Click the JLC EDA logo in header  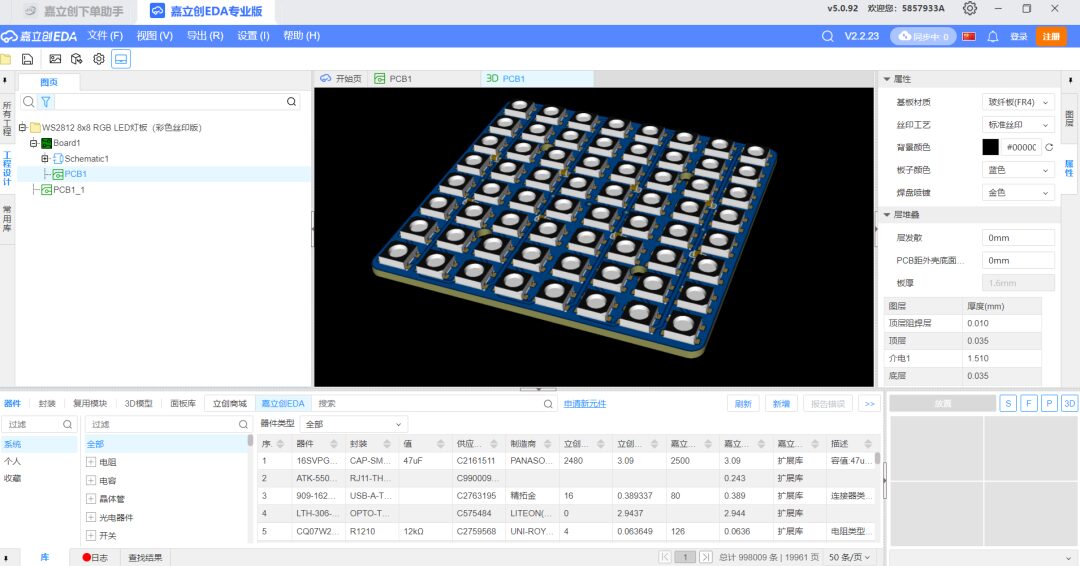click(x=39, y=36)
